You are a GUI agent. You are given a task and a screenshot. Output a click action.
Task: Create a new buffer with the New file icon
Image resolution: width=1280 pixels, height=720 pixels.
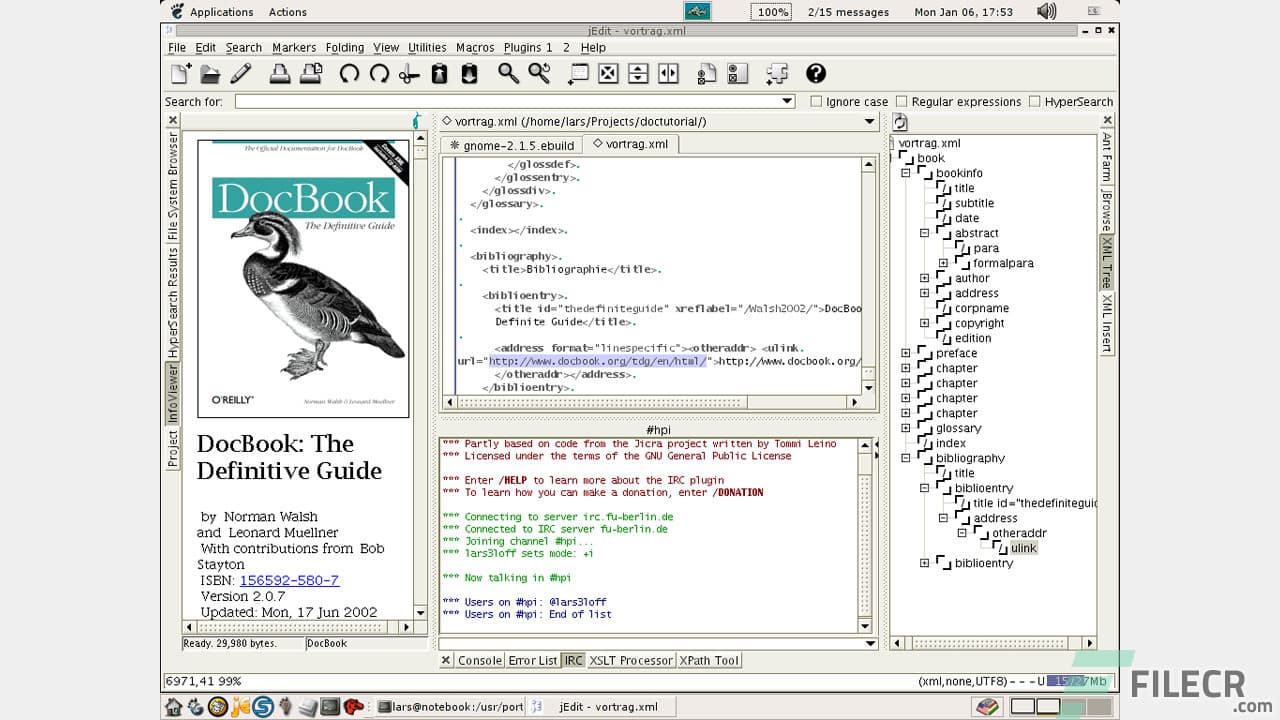click(181, 73)
